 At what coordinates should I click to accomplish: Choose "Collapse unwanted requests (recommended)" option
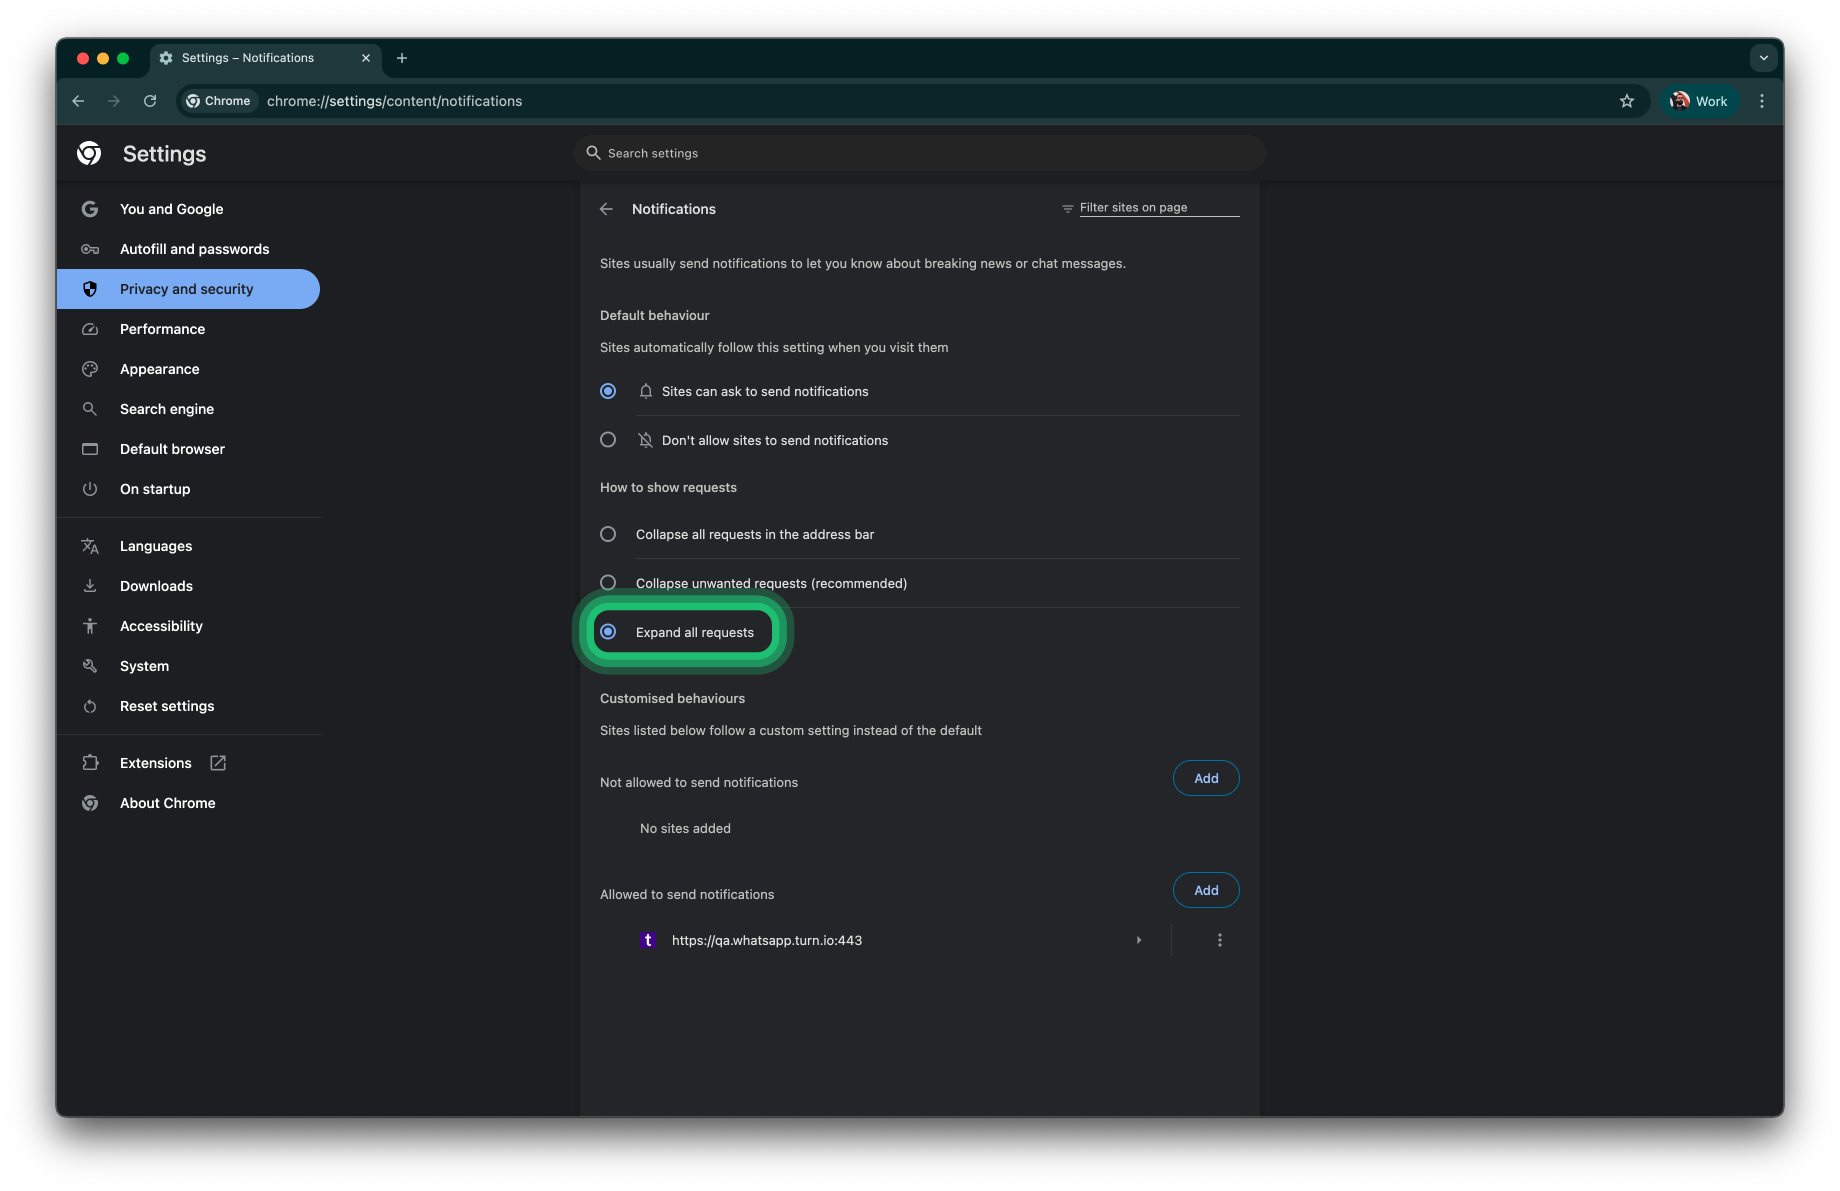pyautogui.click(x=608, y=583)
